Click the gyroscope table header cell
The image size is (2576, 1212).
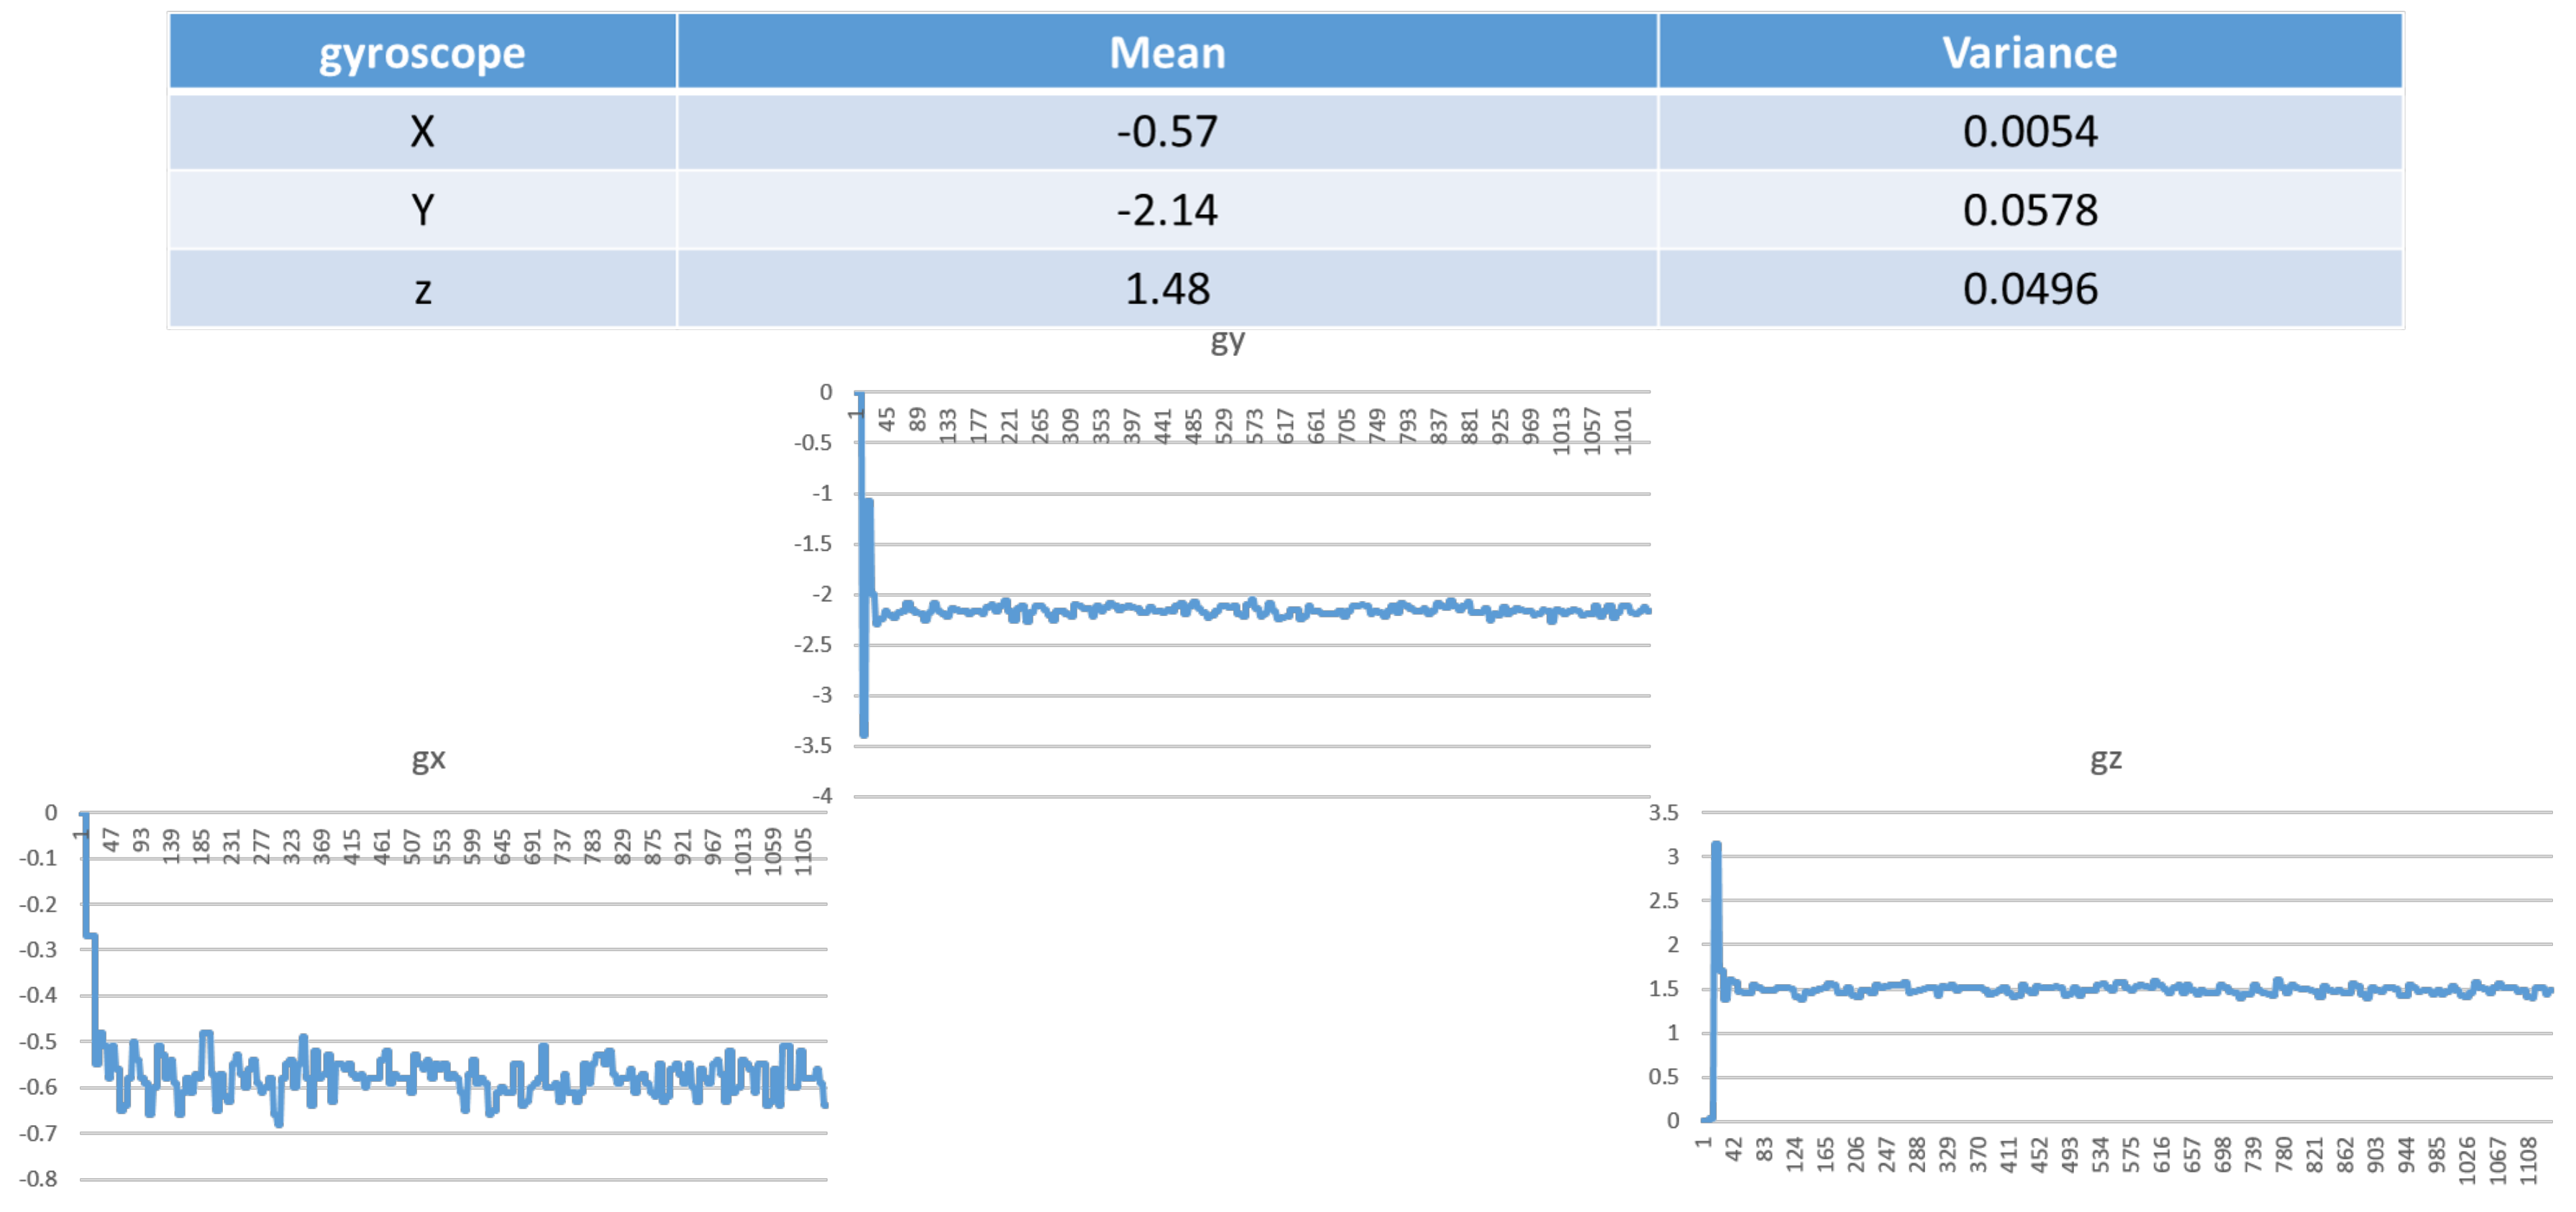pyautogui.click(x=422, y=52)
